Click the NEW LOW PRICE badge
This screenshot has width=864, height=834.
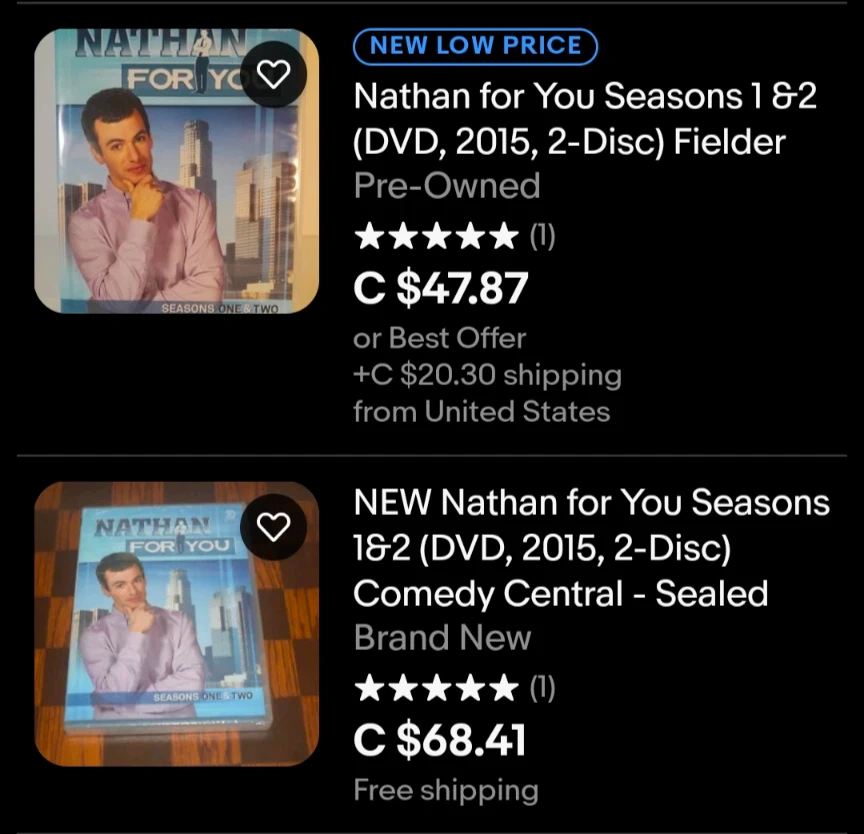(475, 46)
